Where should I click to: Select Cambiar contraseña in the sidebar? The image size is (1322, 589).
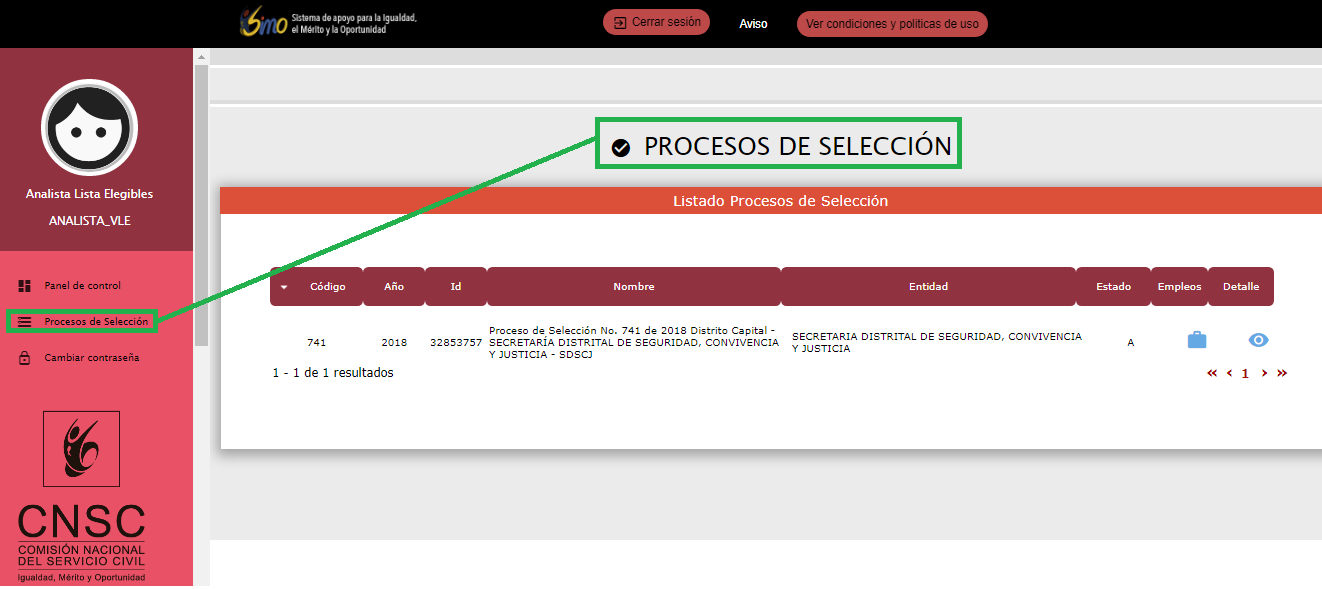pyautogui.click(x=91, y=358)
